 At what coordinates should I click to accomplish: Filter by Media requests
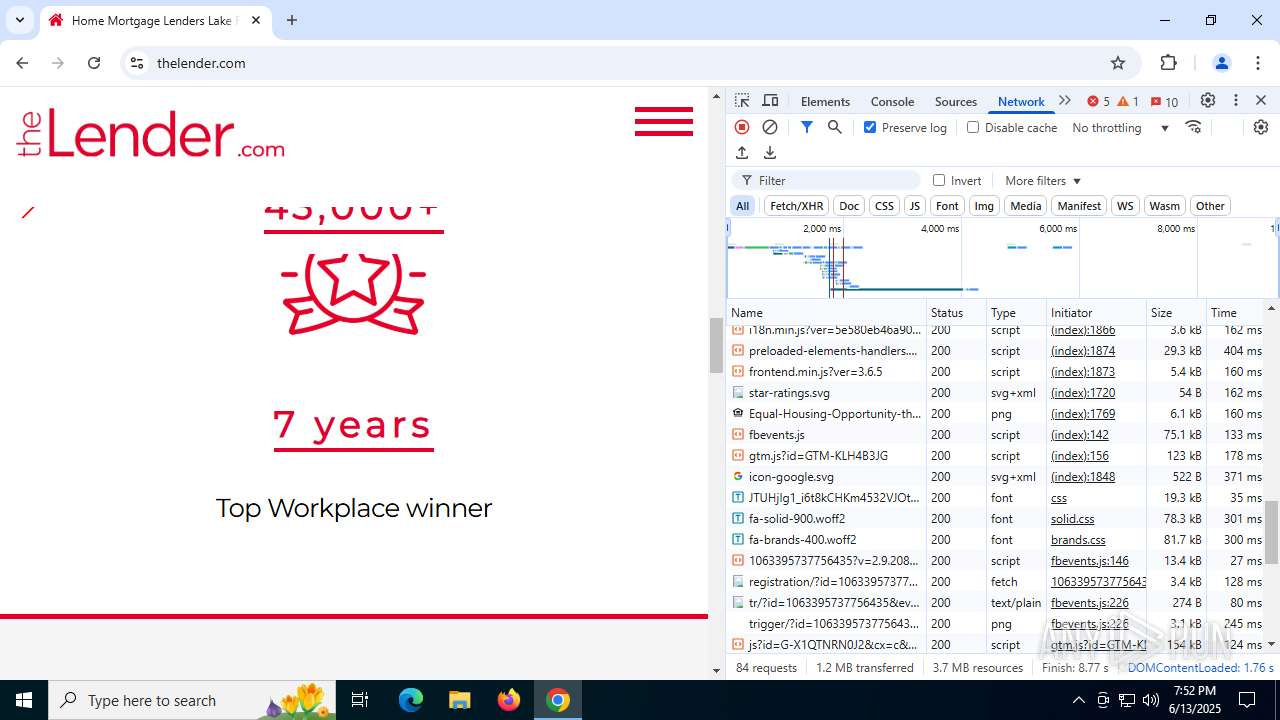[x=1025, y=206]
